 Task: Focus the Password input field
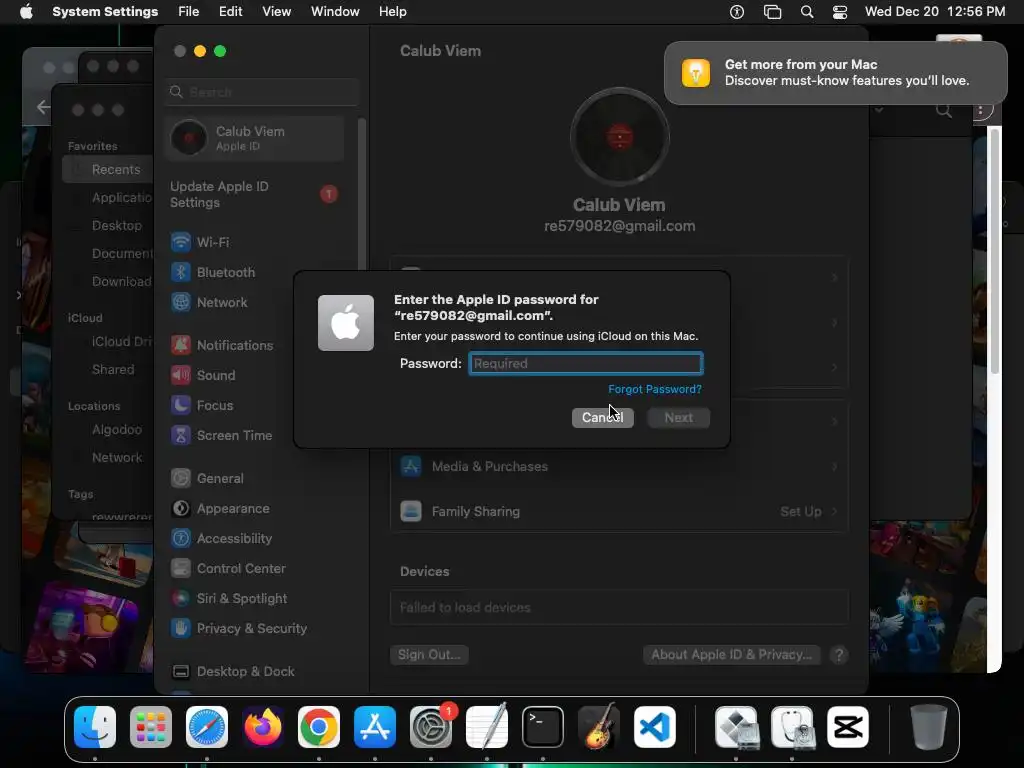586,364
